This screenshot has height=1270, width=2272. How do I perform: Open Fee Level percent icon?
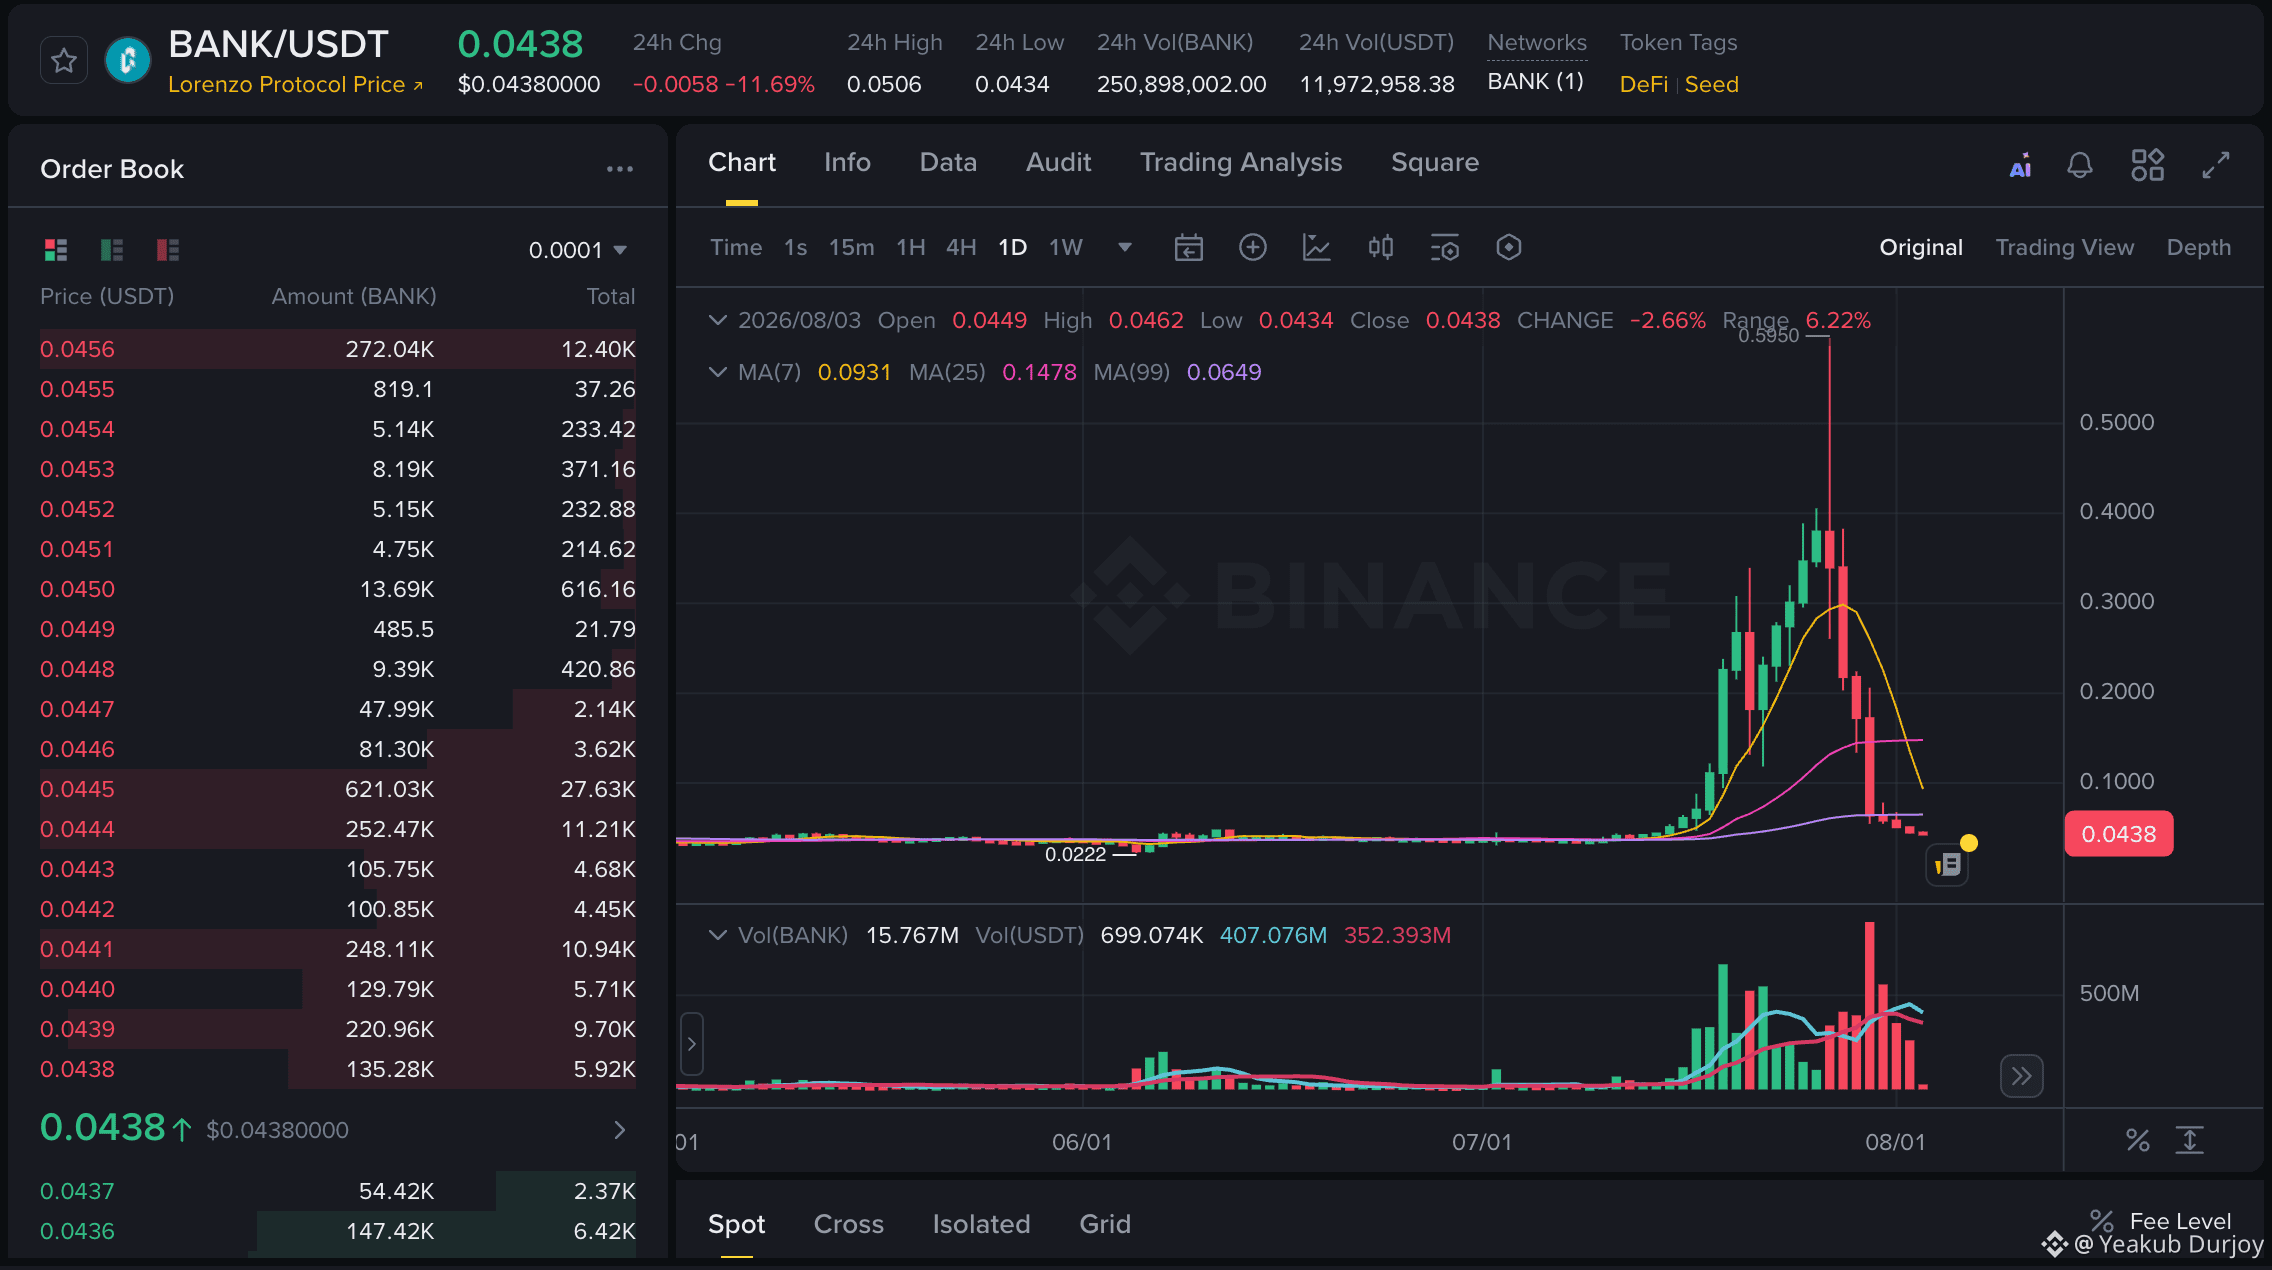2102,1221
